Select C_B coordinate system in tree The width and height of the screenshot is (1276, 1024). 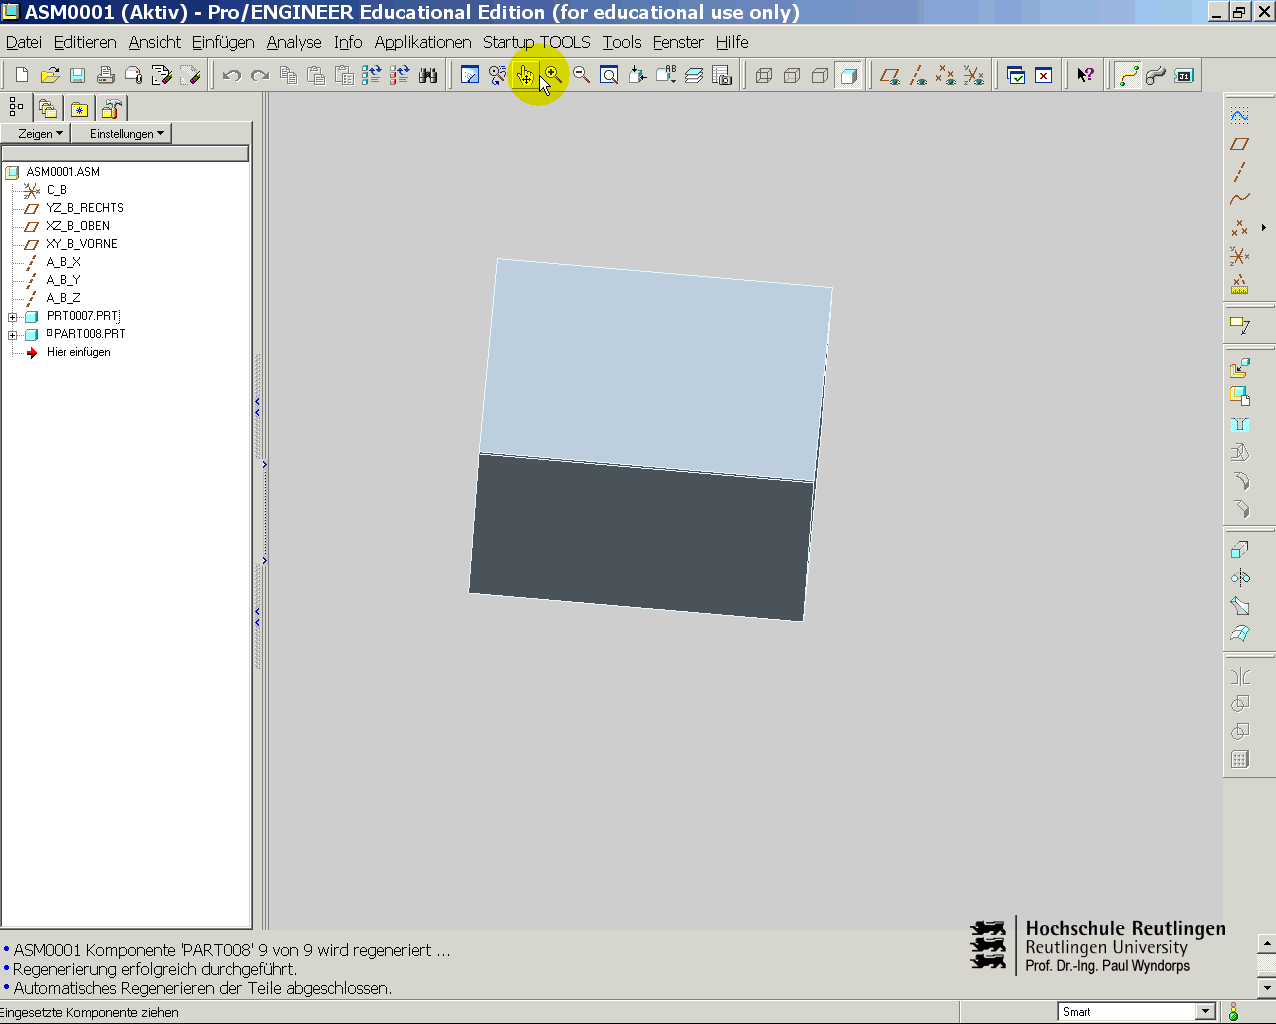click(x=56, y=190)
